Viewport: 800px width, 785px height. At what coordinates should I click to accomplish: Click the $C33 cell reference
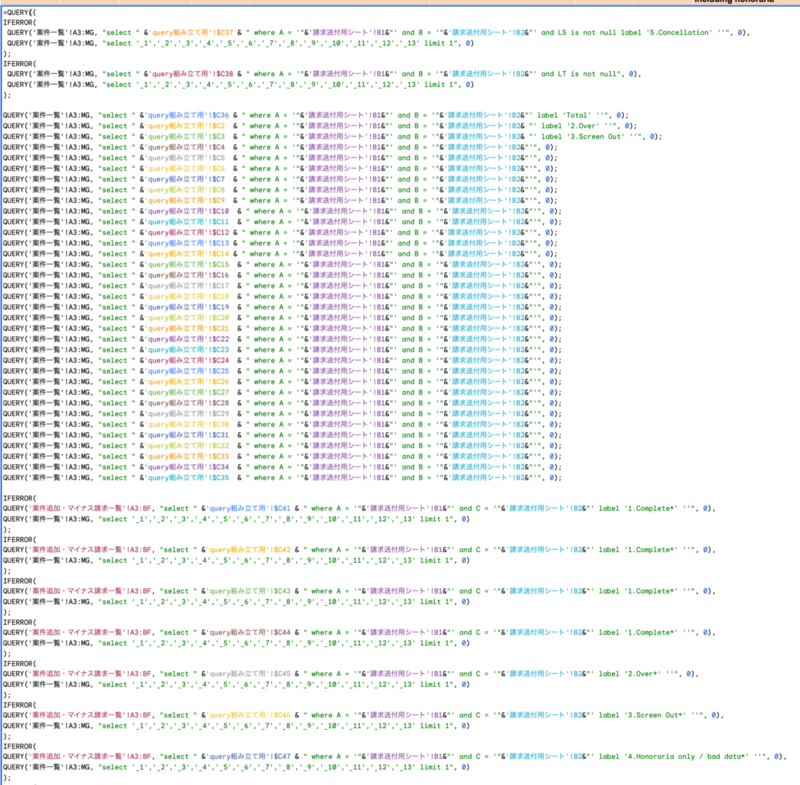pos(218,457)
